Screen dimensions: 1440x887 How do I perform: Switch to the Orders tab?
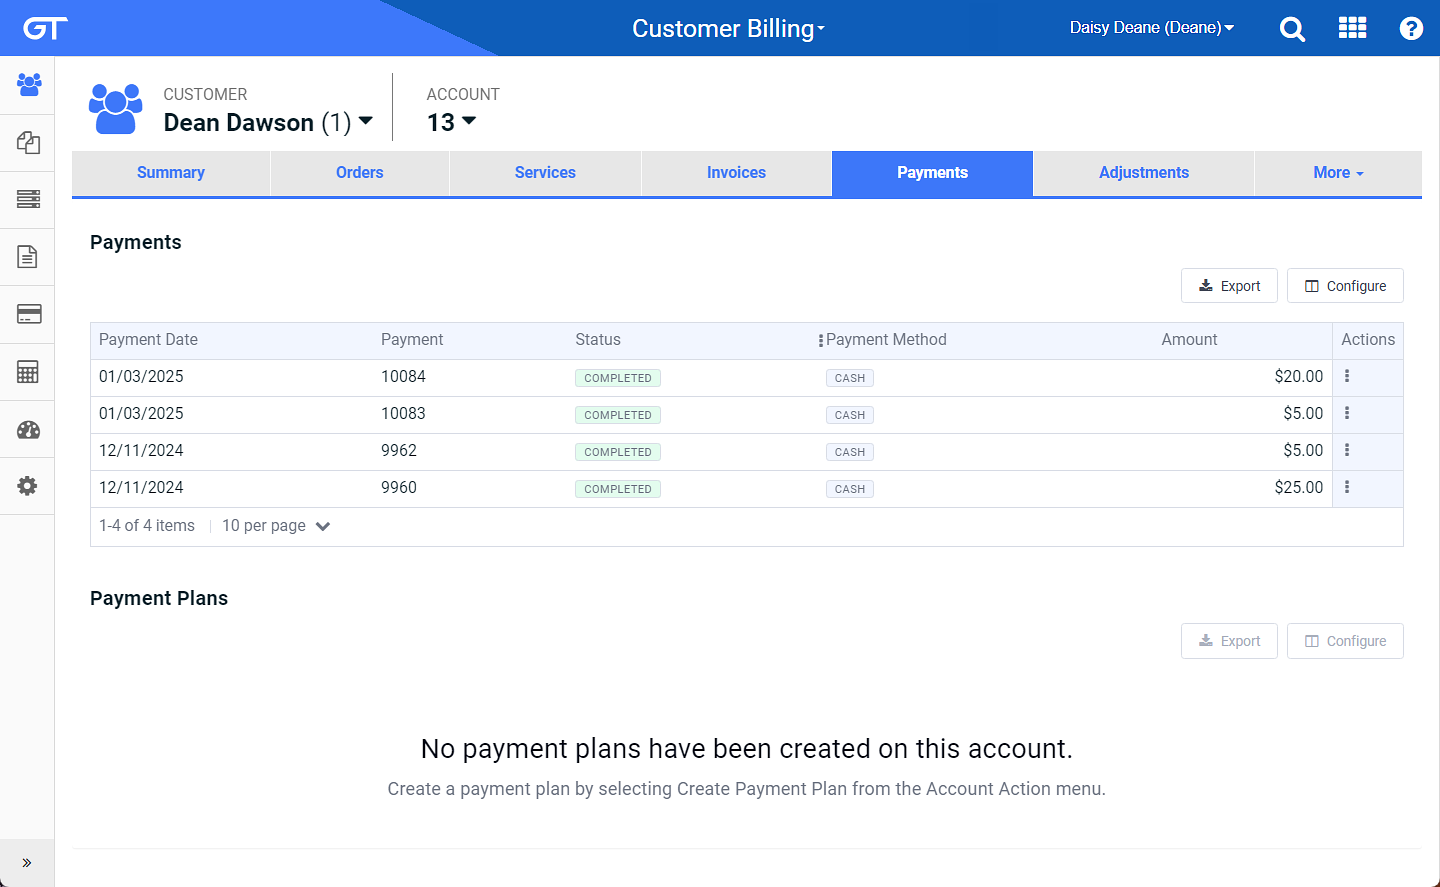click(x=360, y=173)
